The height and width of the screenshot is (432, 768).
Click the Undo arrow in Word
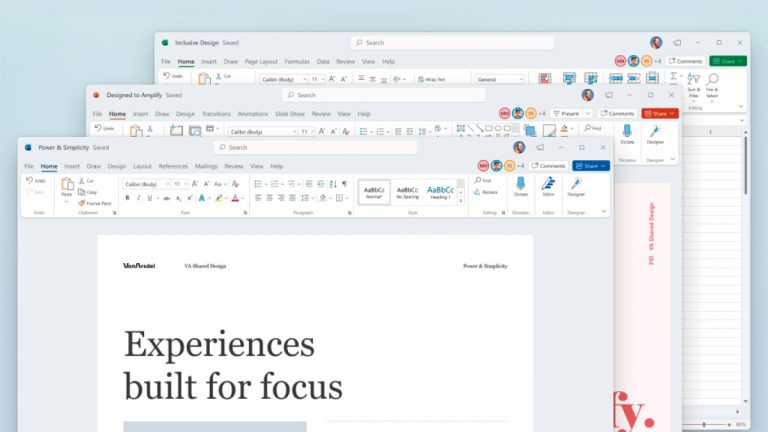coord(37,181)
